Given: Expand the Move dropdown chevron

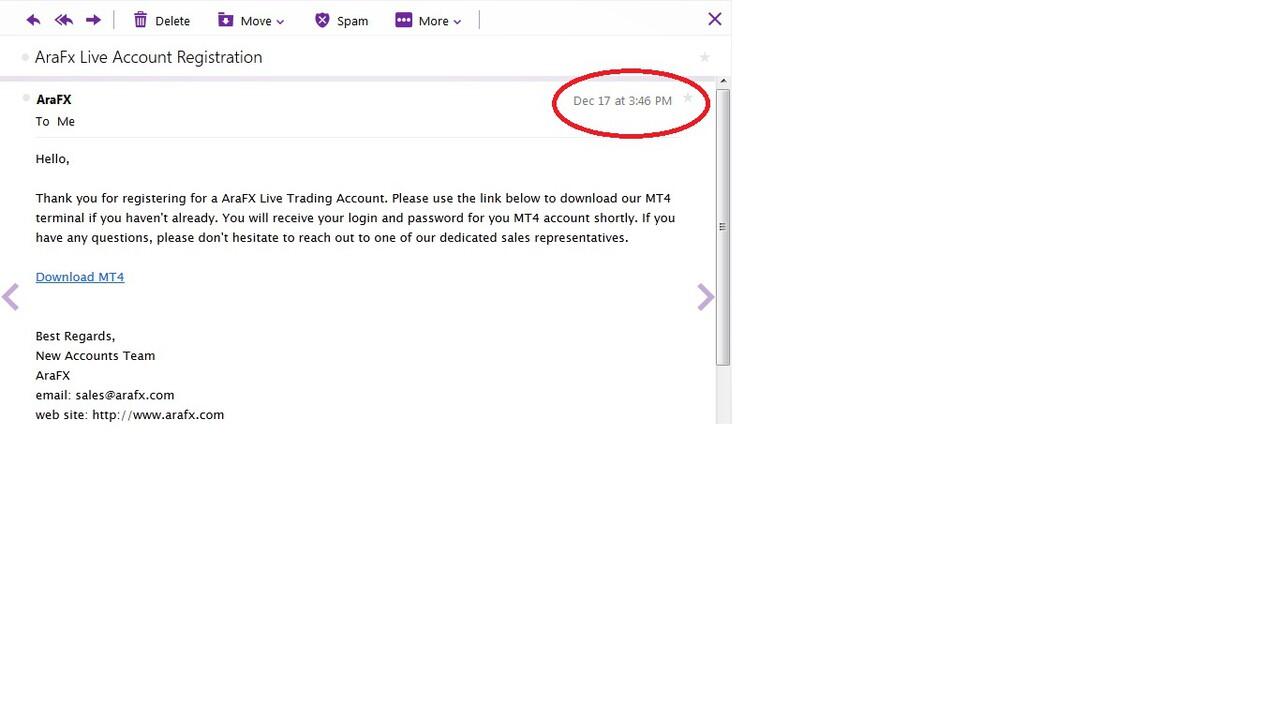Looking at the screenshot, I should tap(280, 22).
